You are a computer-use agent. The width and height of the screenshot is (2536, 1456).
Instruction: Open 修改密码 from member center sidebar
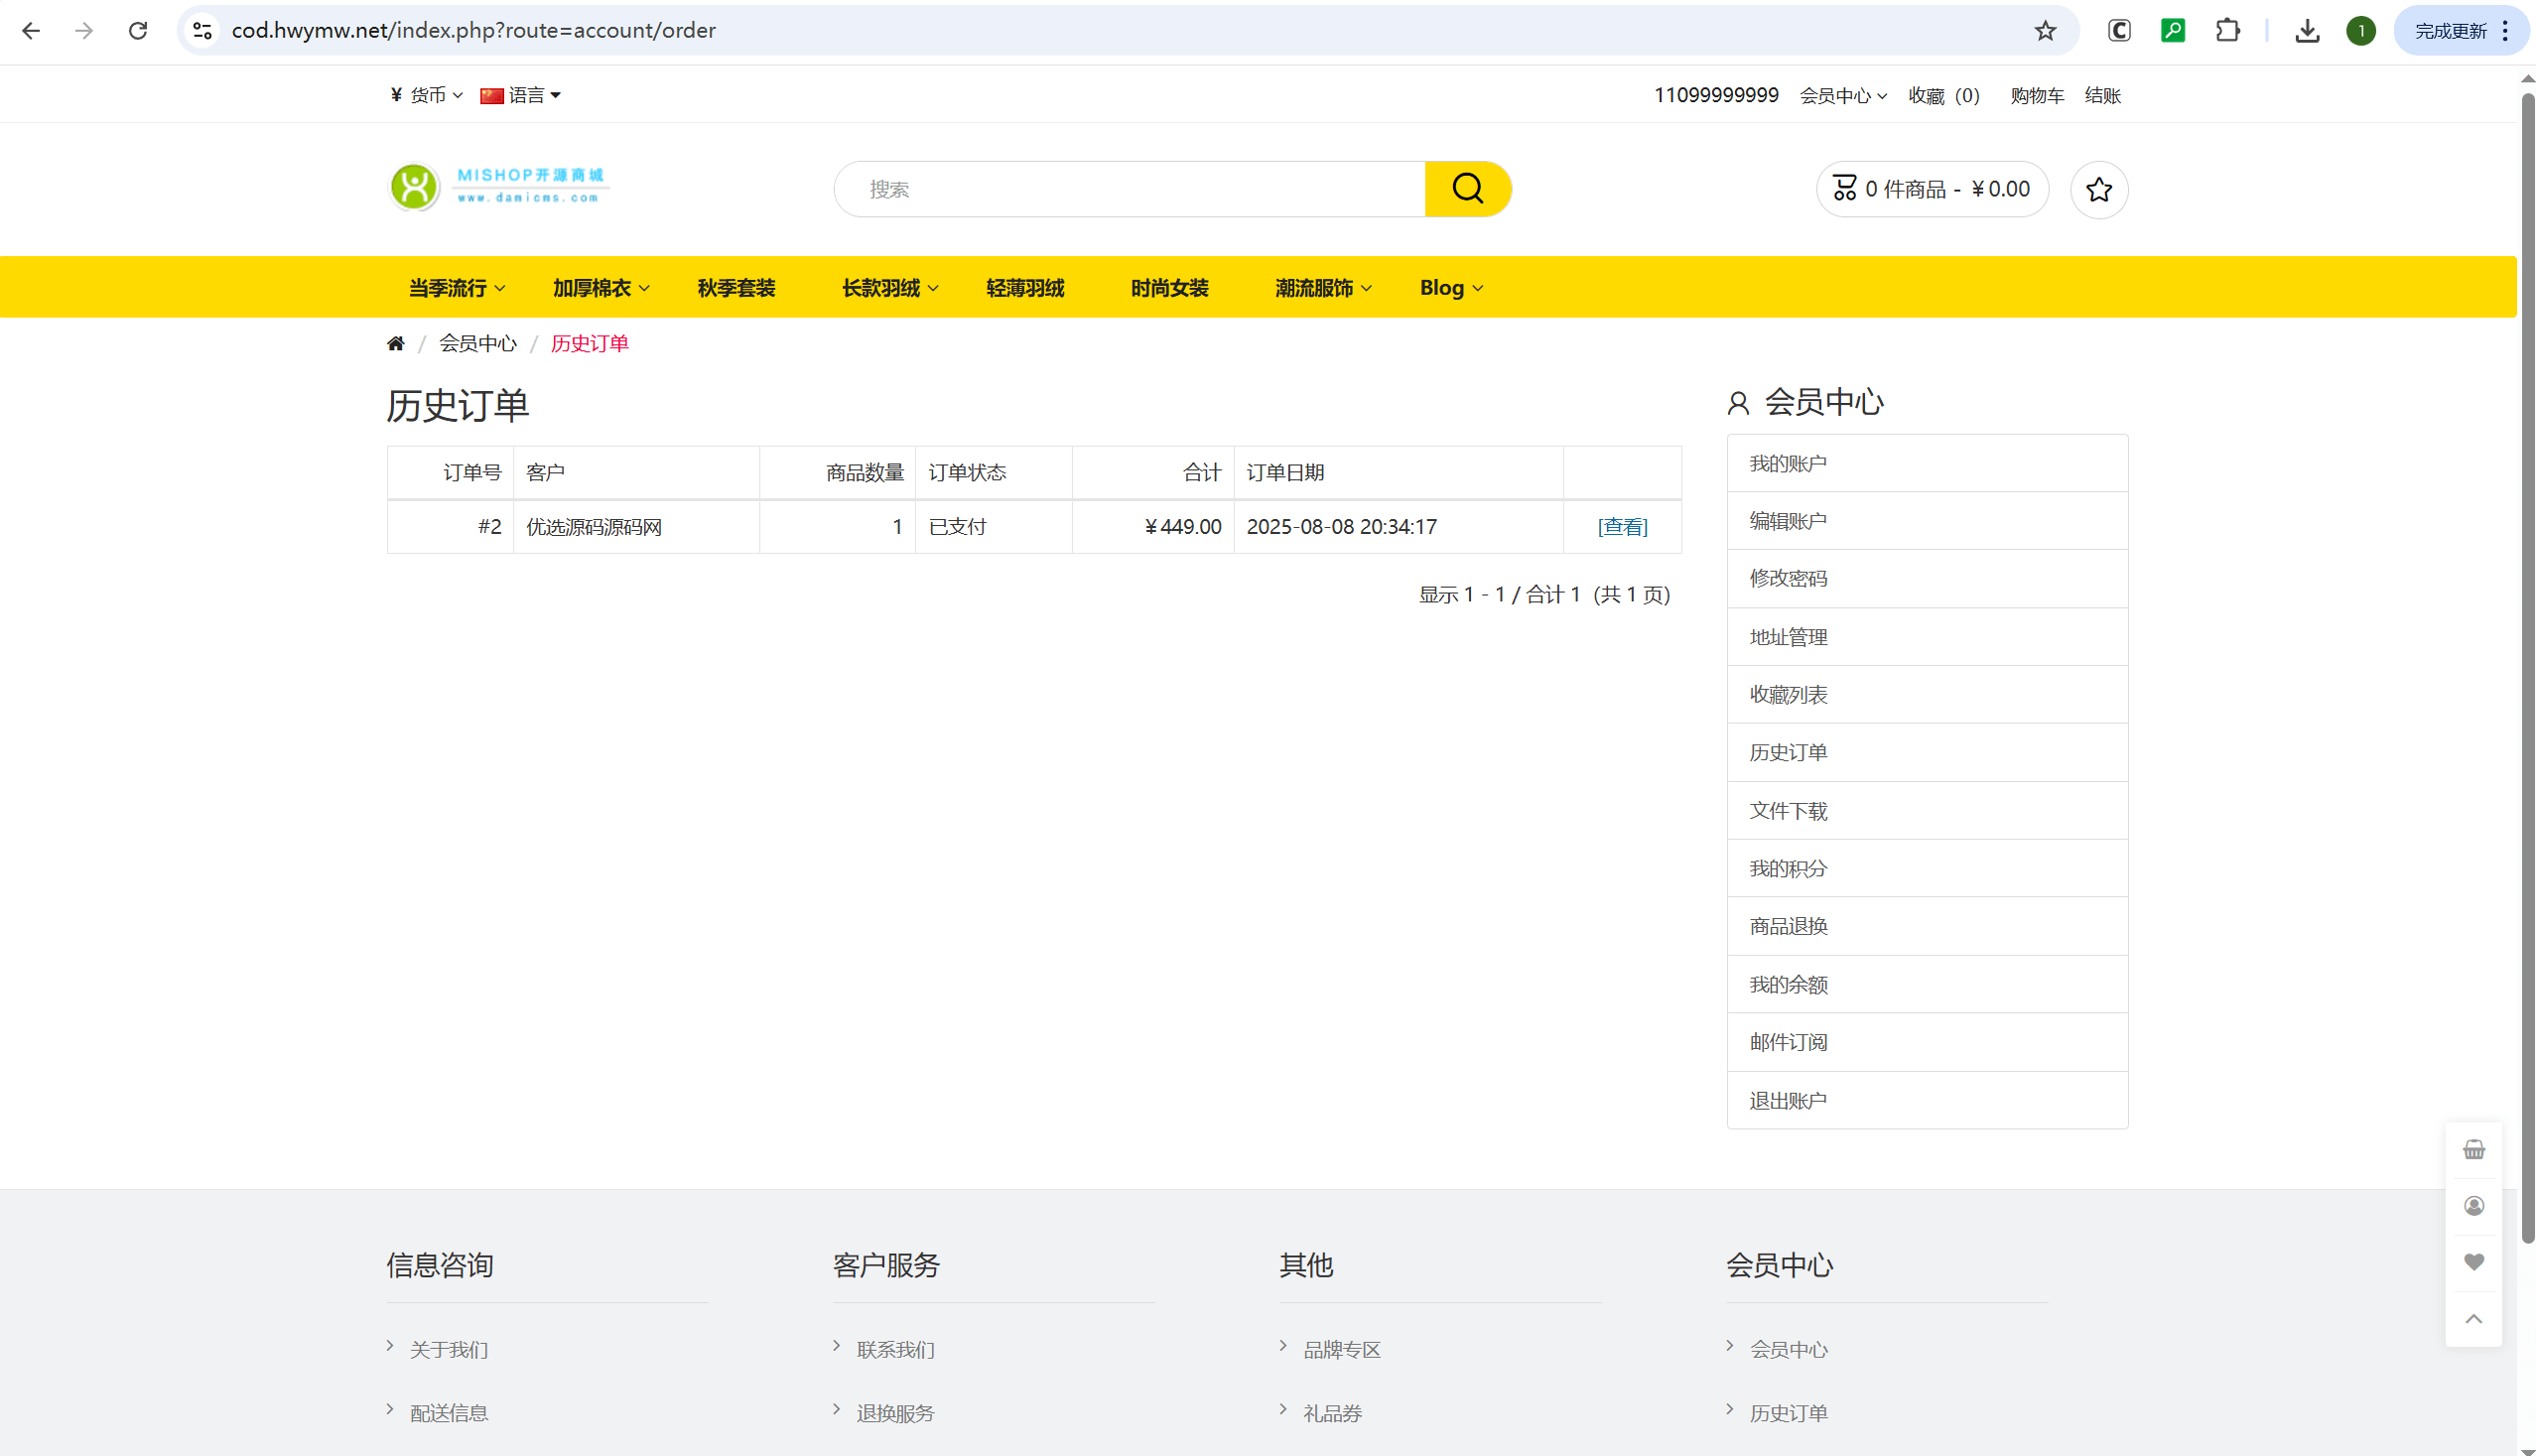(x=1788, y=578)
